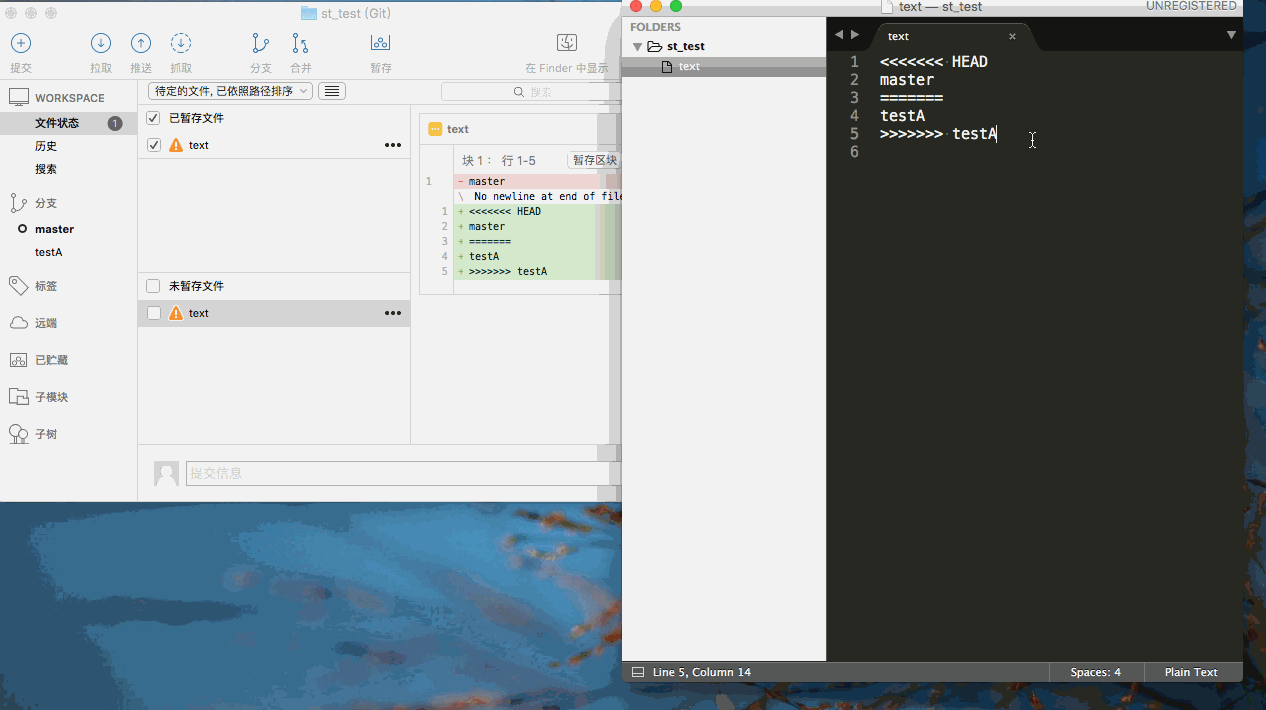
Task: Select Search (搜索) in sidebar
Action: [x=46, y=169]
